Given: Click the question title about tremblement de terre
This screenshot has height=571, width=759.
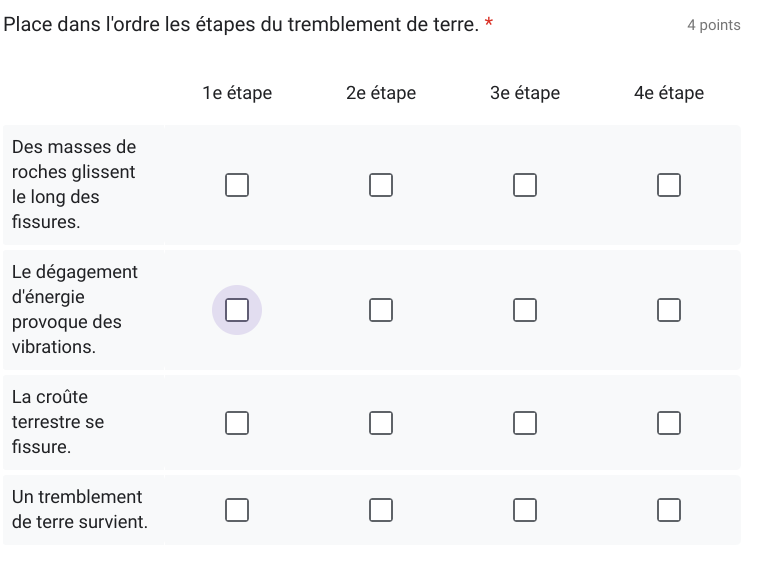Looking at the screenshot, I should tap(241, 24).
